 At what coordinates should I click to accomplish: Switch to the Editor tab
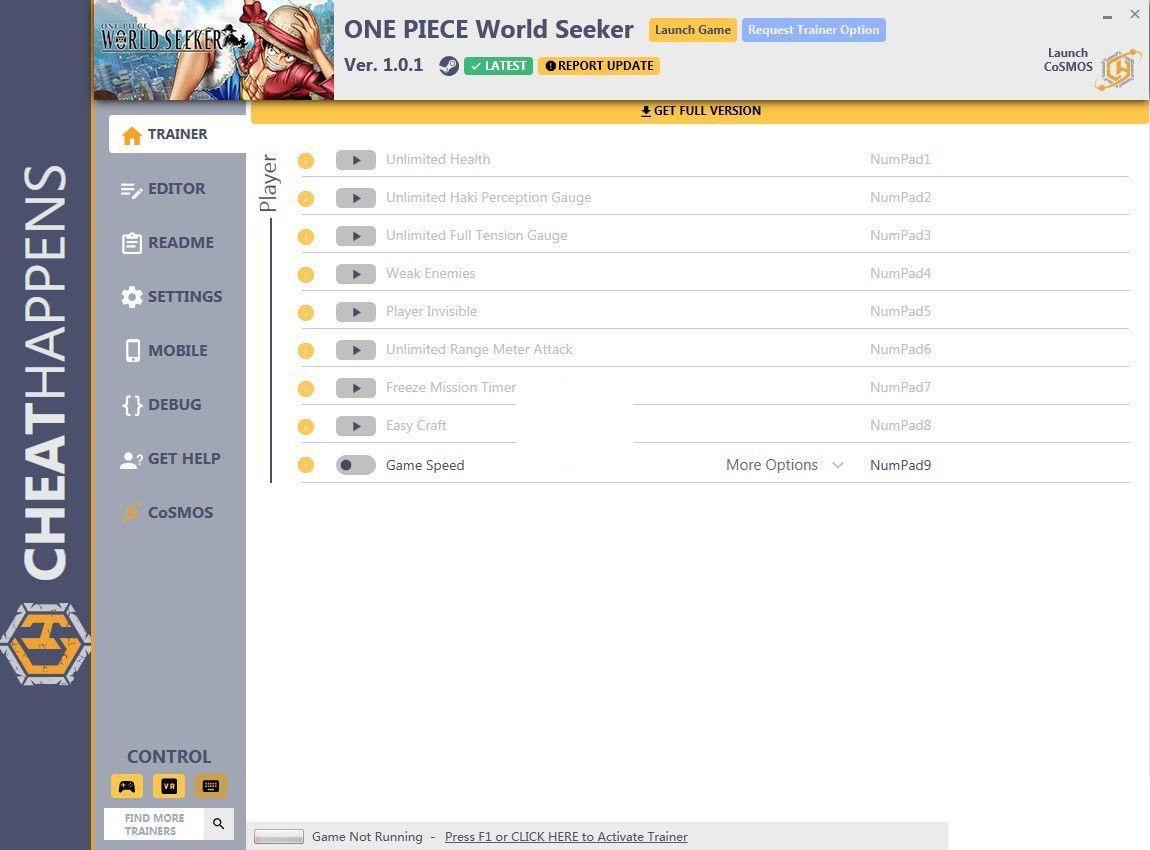[x=163, y=189]
